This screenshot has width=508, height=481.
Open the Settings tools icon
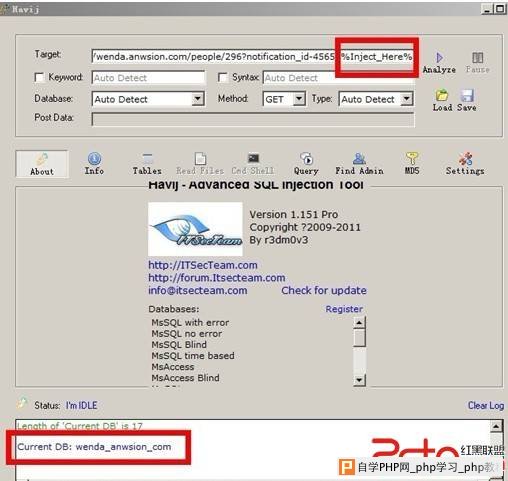click(465, 159)
